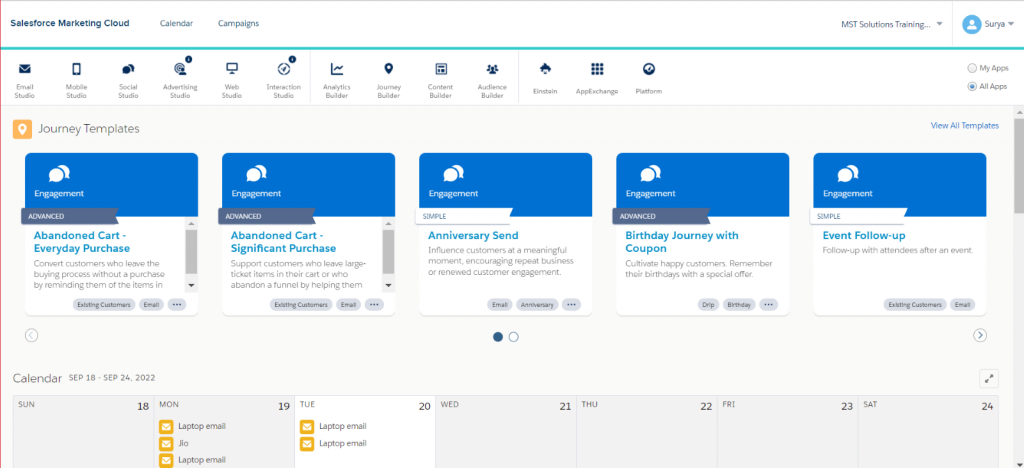The width and height of the screenshot is (1024, 468).
Task: Open Abandoned Cart - Significant Purchase template
Action: [x=283, y=242]
